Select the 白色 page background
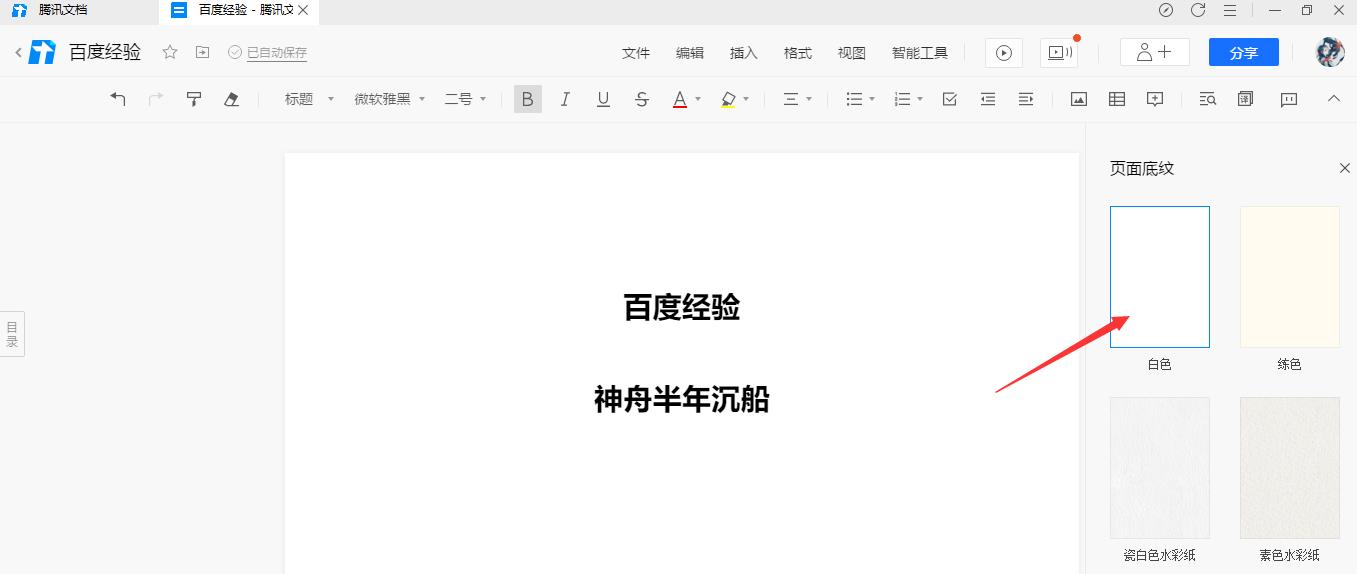 click(x=1160, y=277)
